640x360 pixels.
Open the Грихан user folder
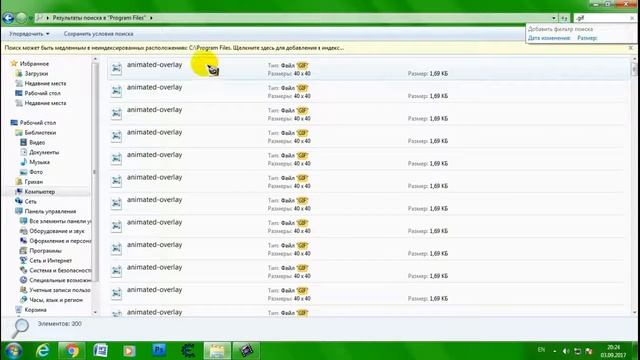click(x=33, y=182)
